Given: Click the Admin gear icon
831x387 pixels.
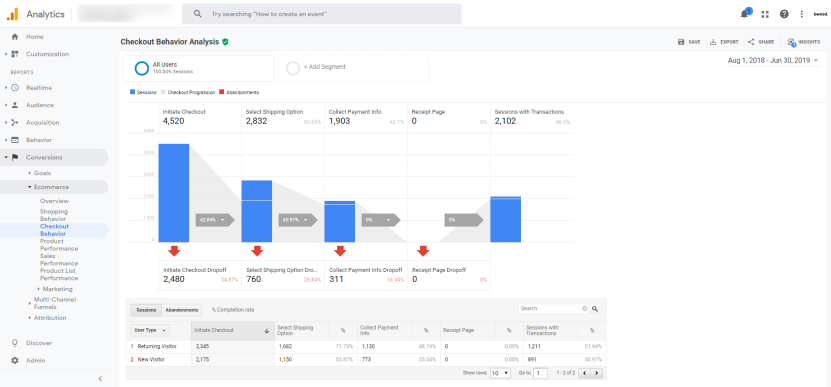Looking at the screenshot, I should 15,360.
